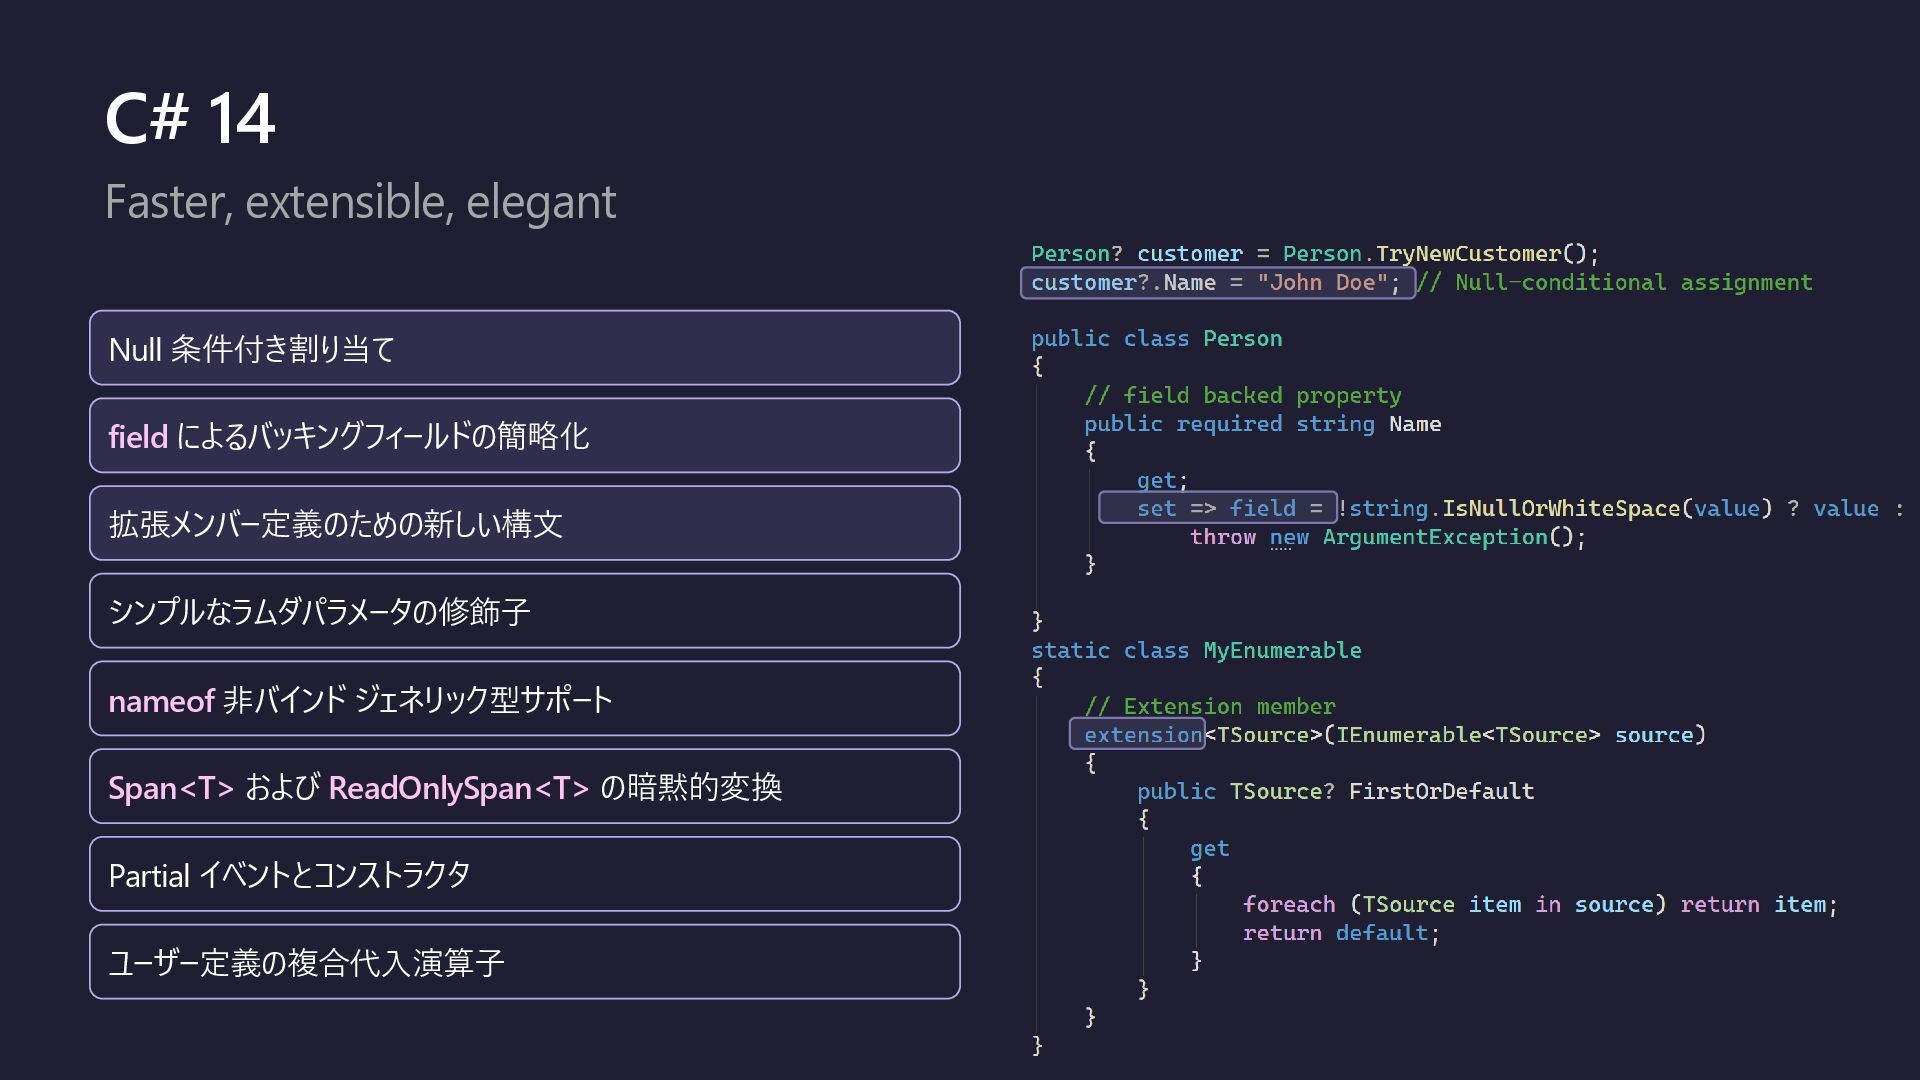Click 'public class Person' declaration
1920x1080 pixels.
click(1156, 339)
